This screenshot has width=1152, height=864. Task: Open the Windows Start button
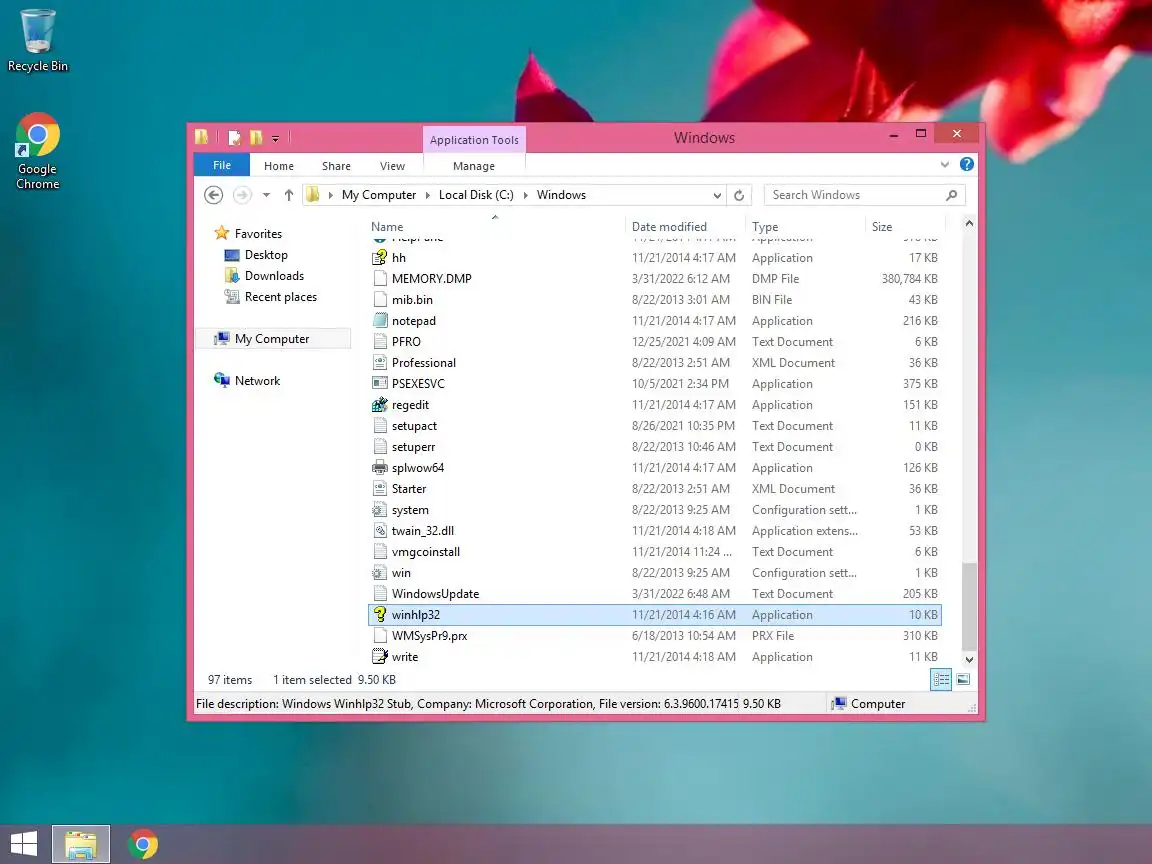coord(24,844)
